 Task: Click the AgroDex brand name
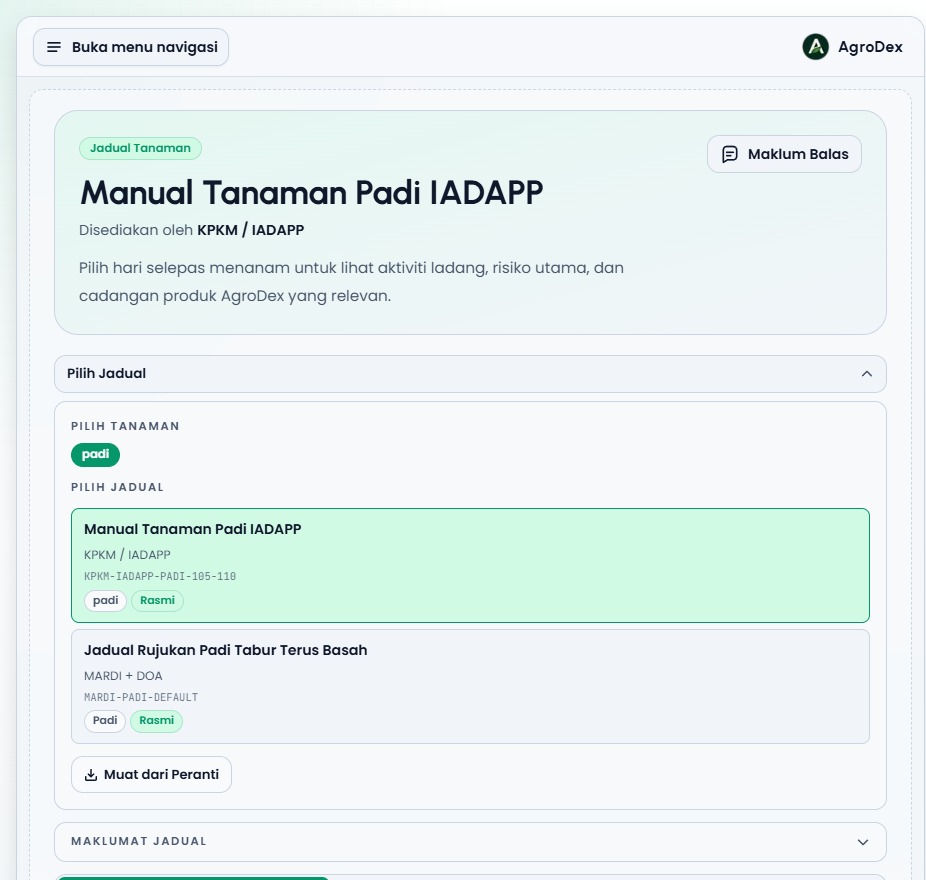pyautogui.click(x=870, y=47)
